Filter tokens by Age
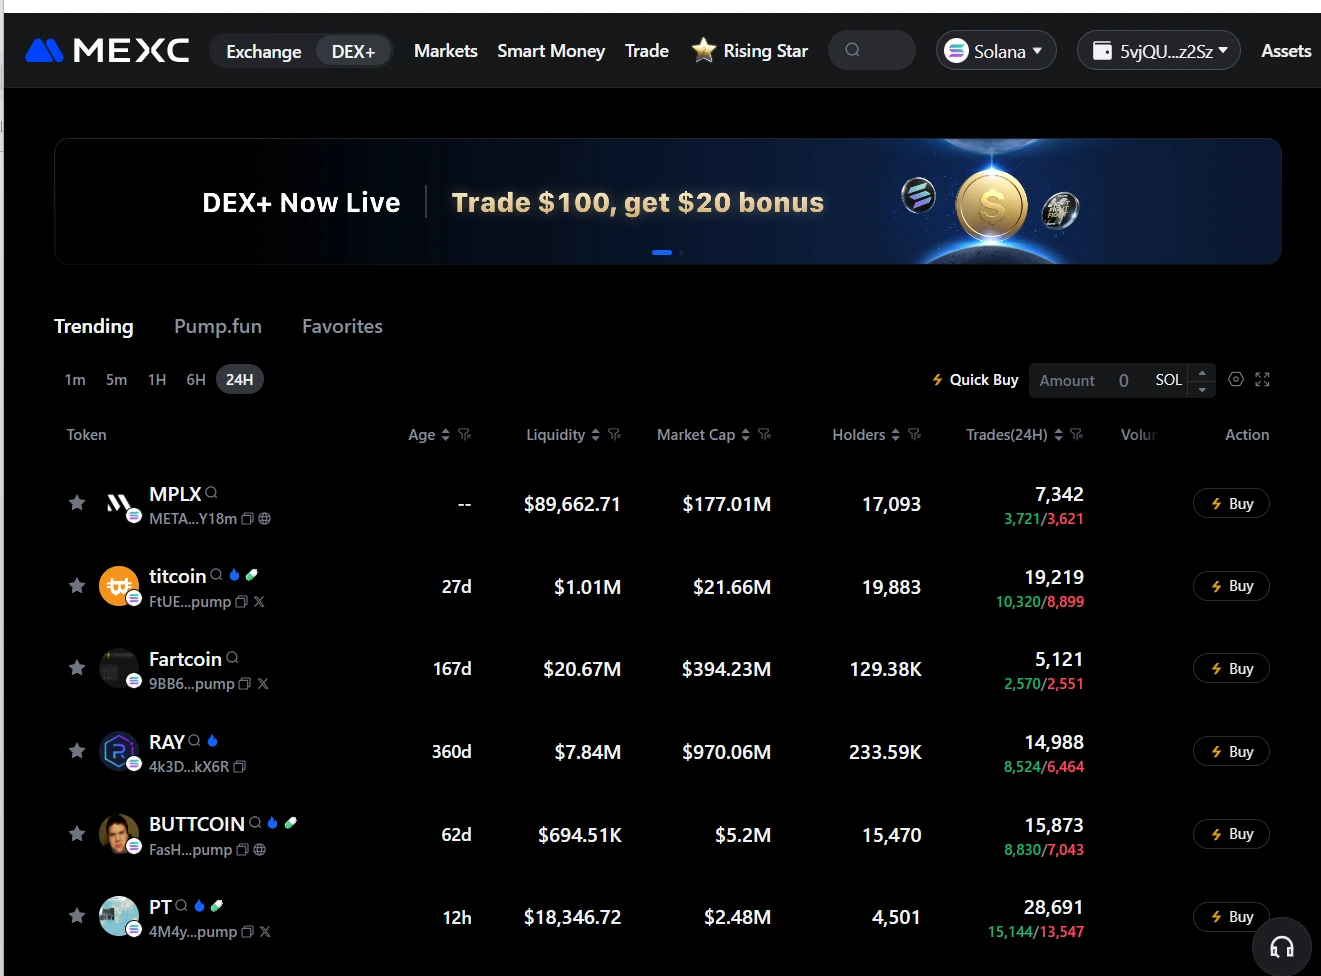This screenshot has height=976, width=1321. [x=464, y=434]
